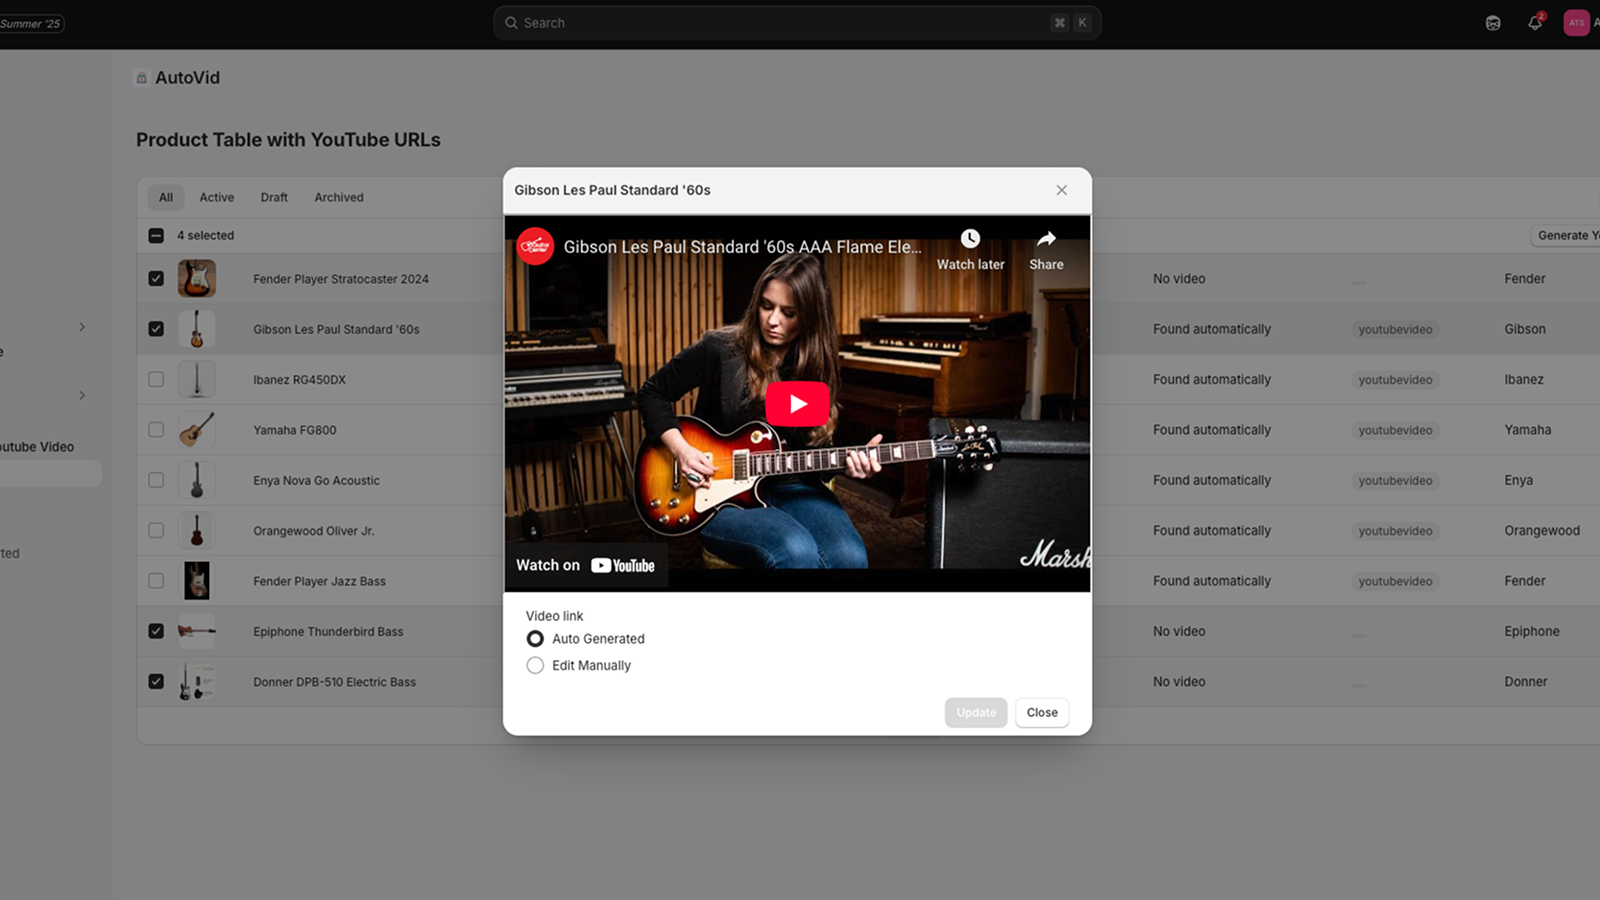Click the lock icon next to AutoVid
Screen dimensions: 1600x900
[x=141, y=77]
